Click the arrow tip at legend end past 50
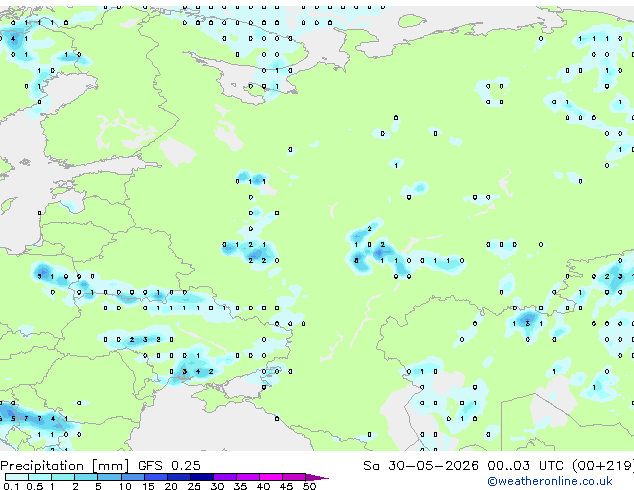The image size is (634, 490). click(317, 477)
